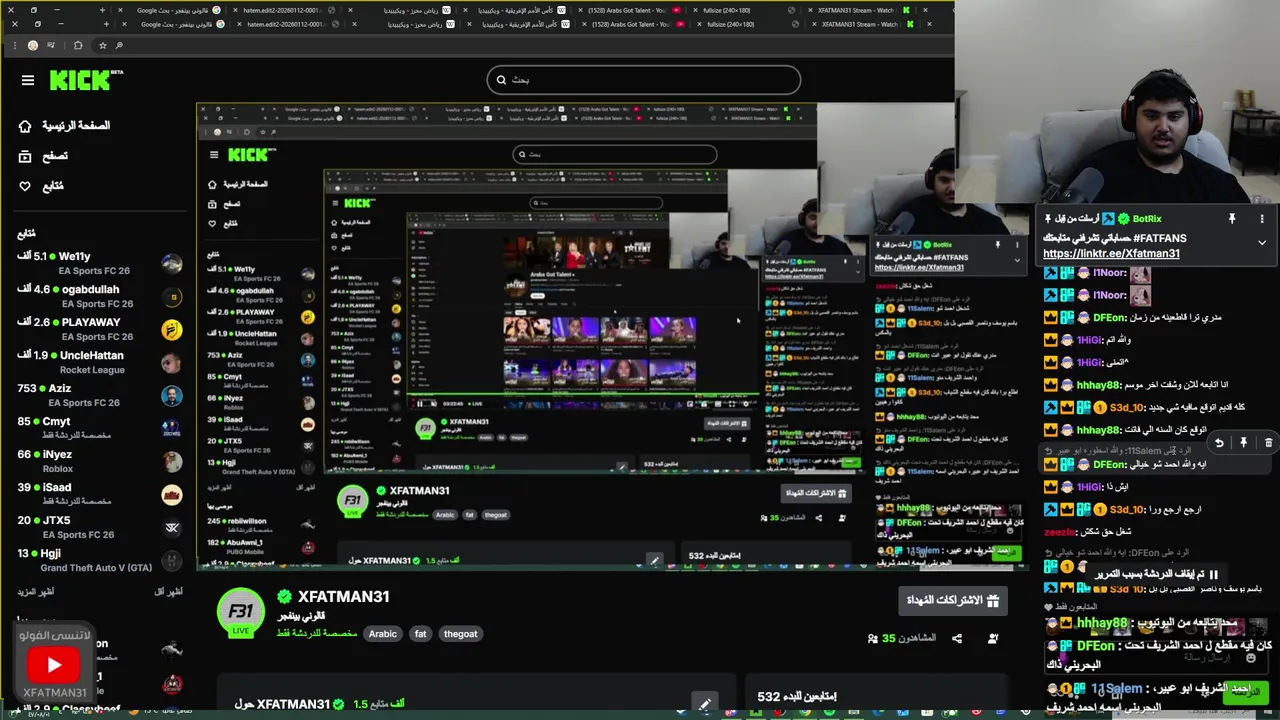Click PLAYAWAY yellow avatar in sidebar

coord(173,329)
